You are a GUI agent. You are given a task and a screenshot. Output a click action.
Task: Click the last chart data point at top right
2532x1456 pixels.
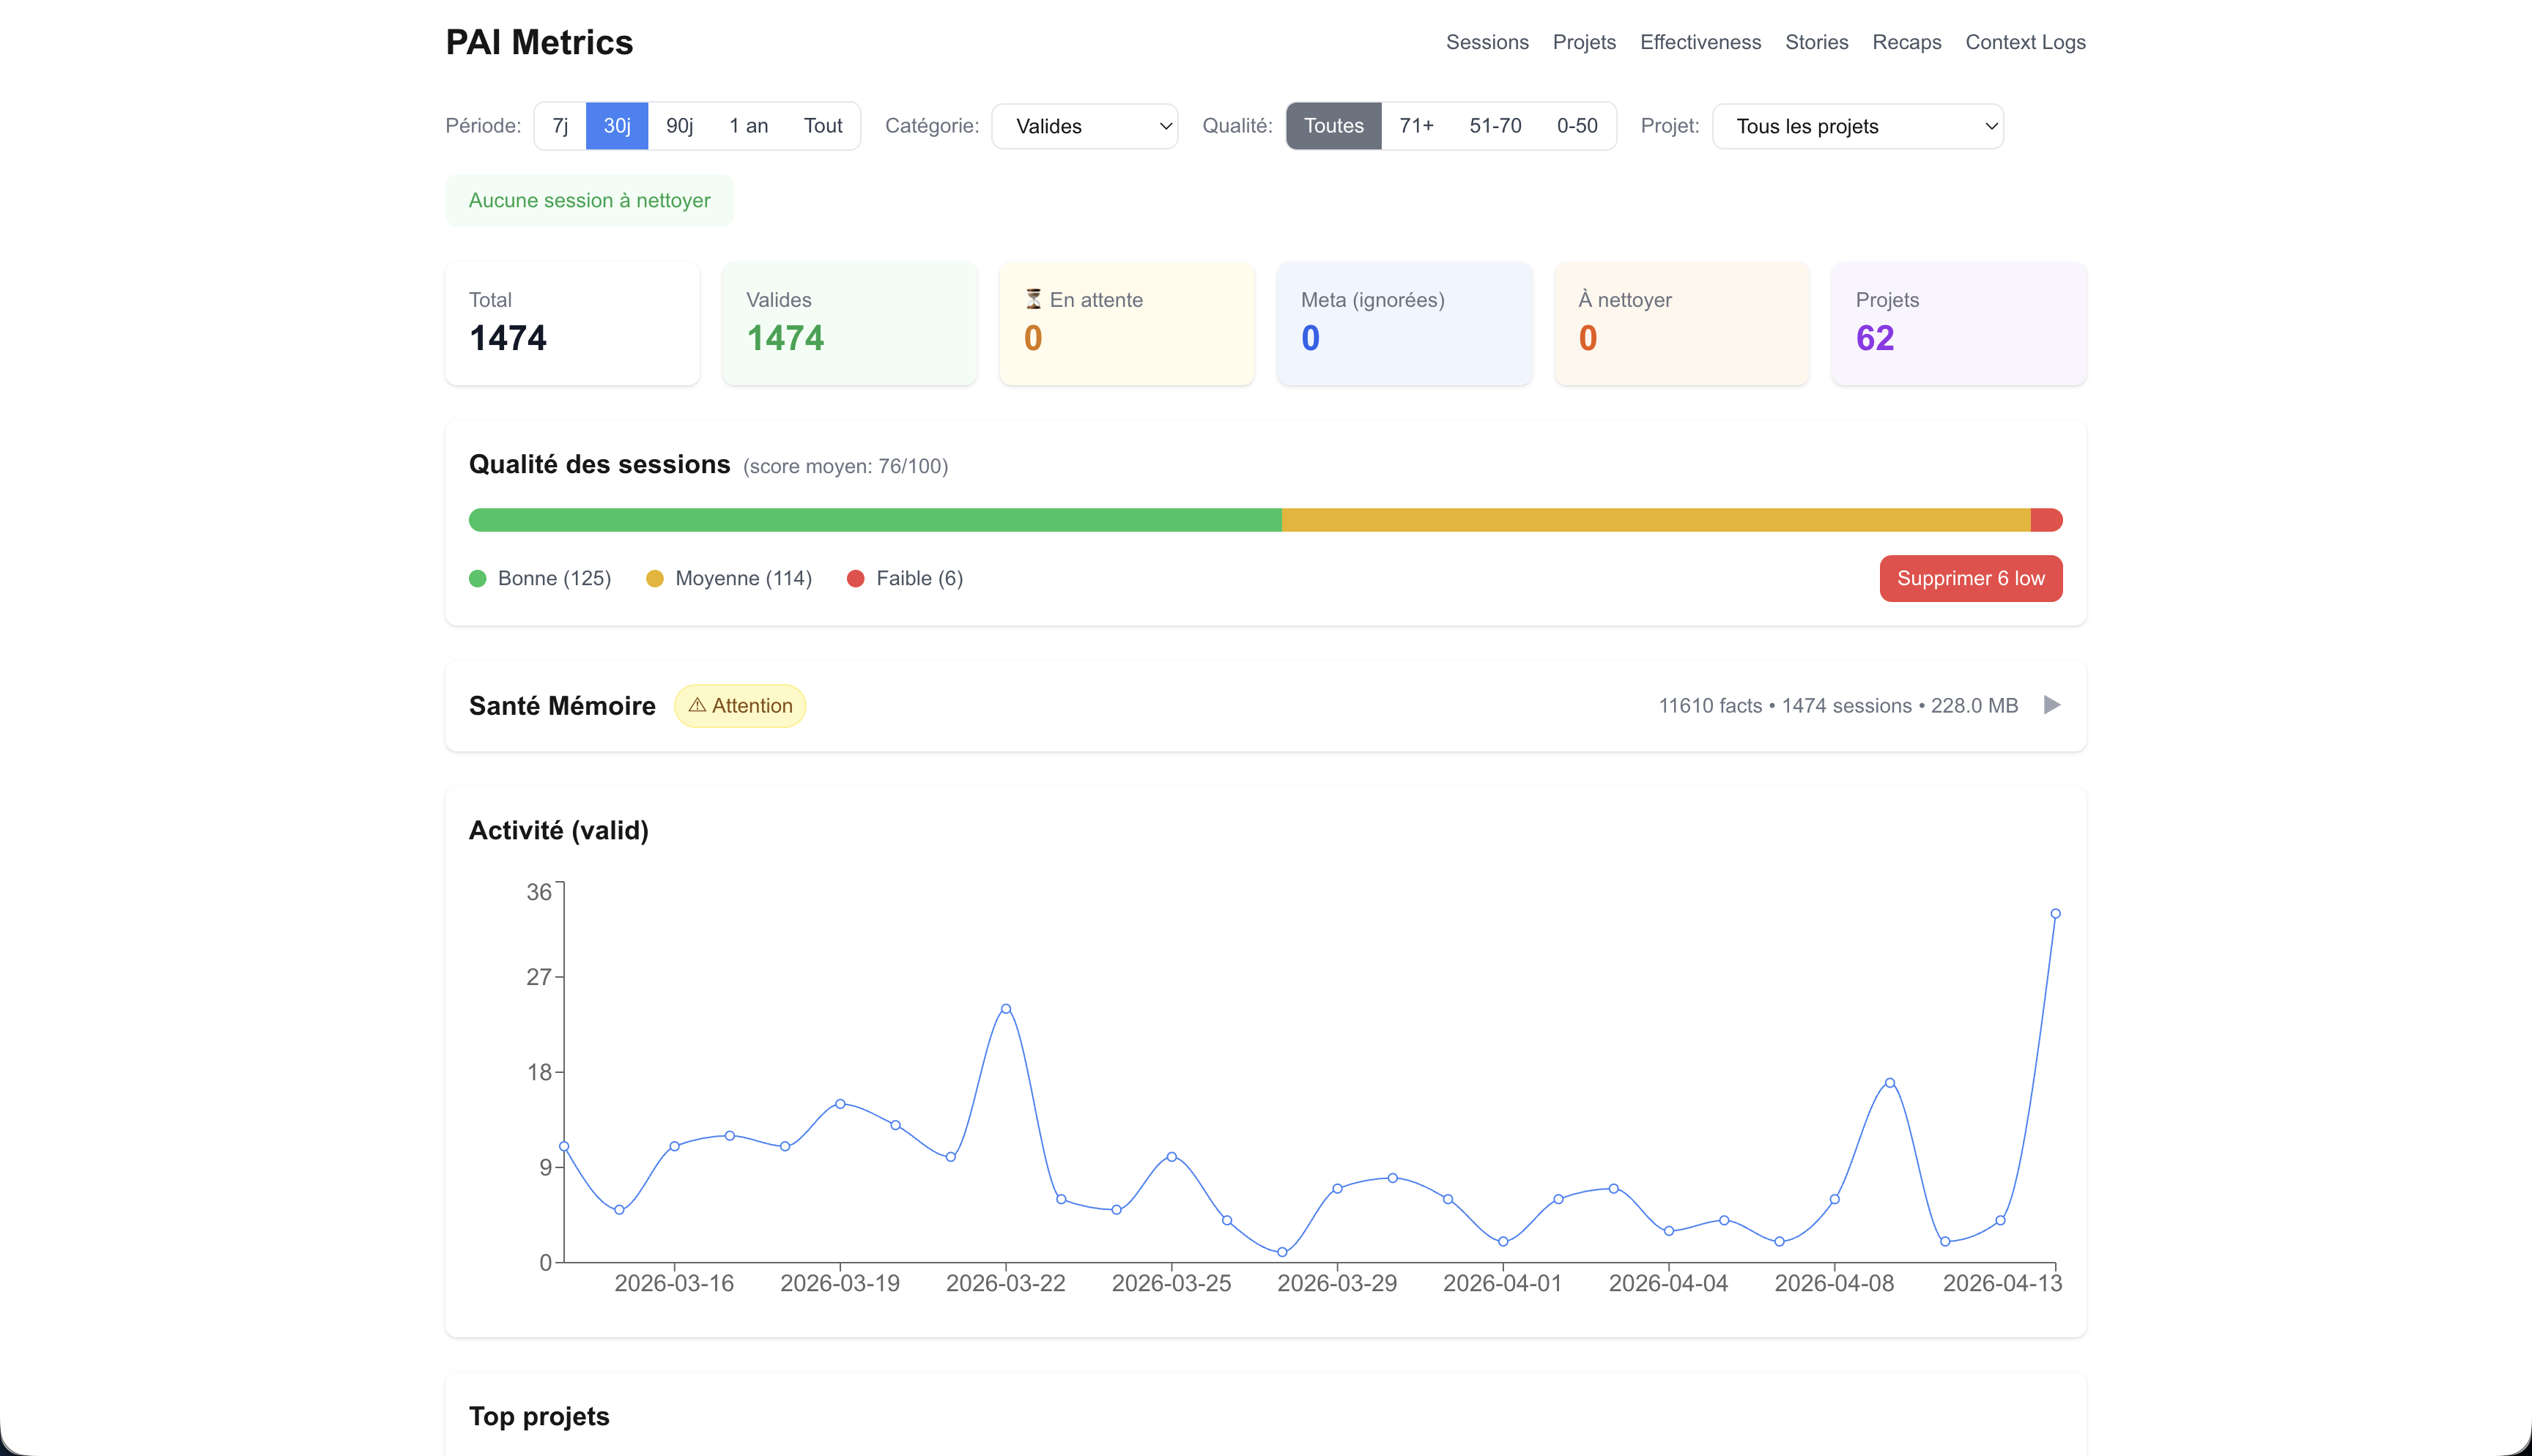point(2055,913)
